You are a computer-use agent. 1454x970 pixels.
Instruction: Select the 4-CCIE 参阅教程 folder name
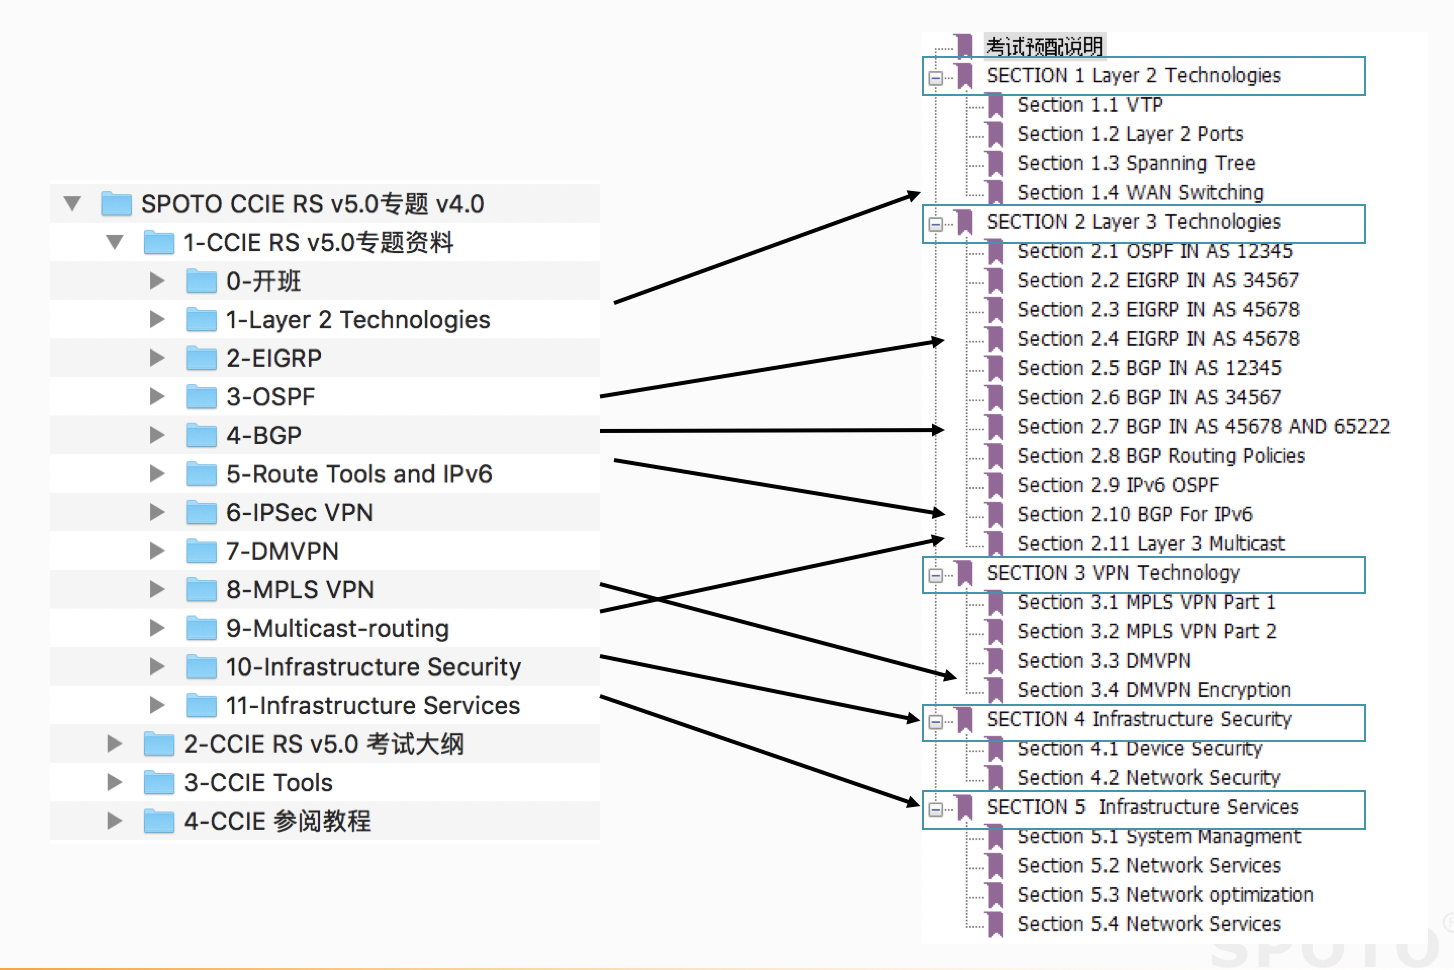(x=277, y=822)
